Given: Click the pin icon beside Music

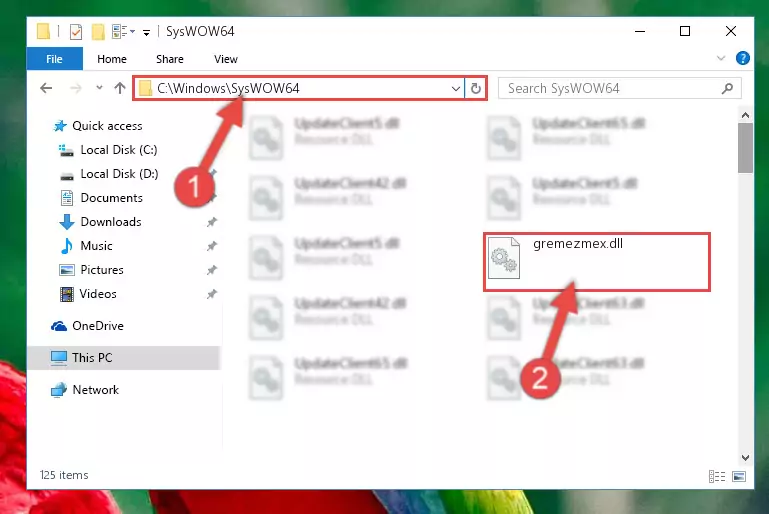Looking at the screenshot, I should pyautogui.click(x=211, y=246).
